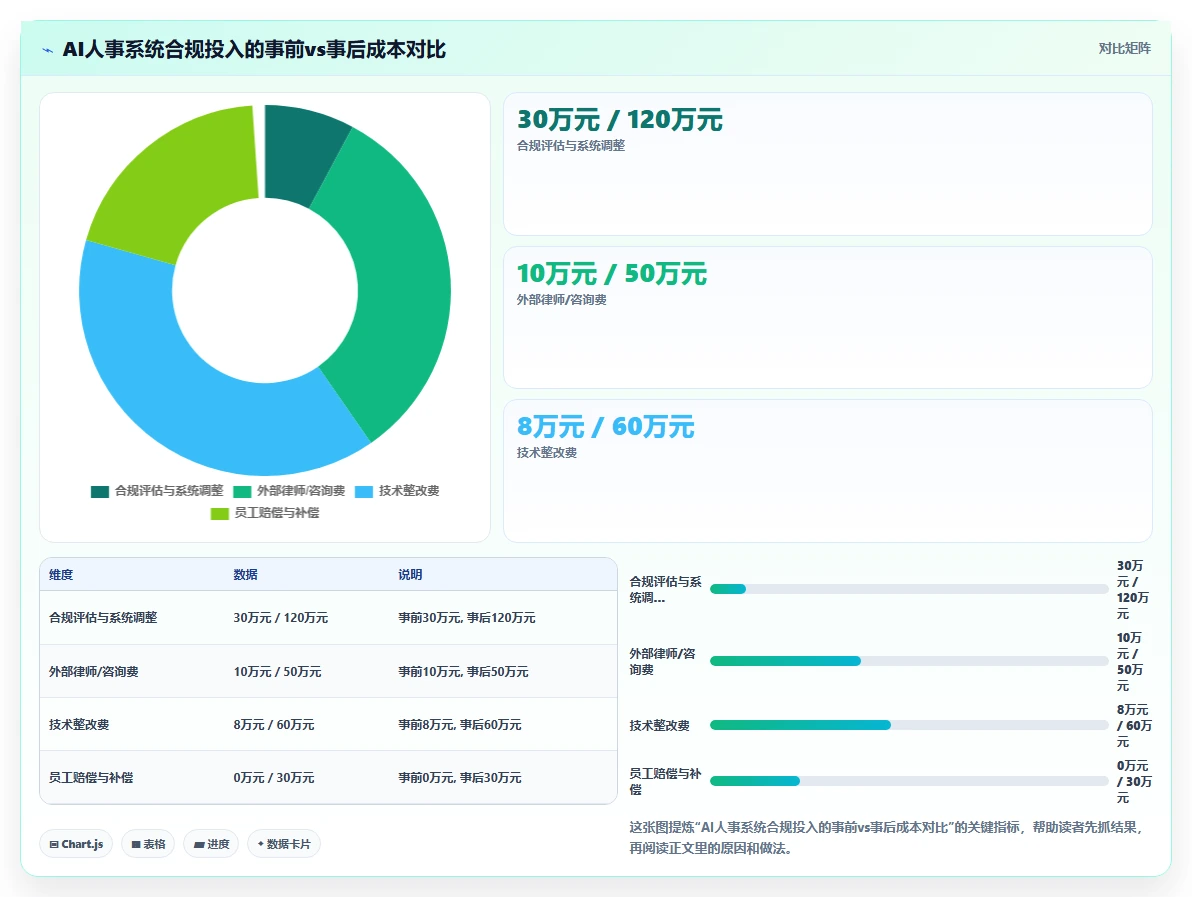1192x897 pixels.
Task: Click the 表格 tag chip
Action: point(148,844)
